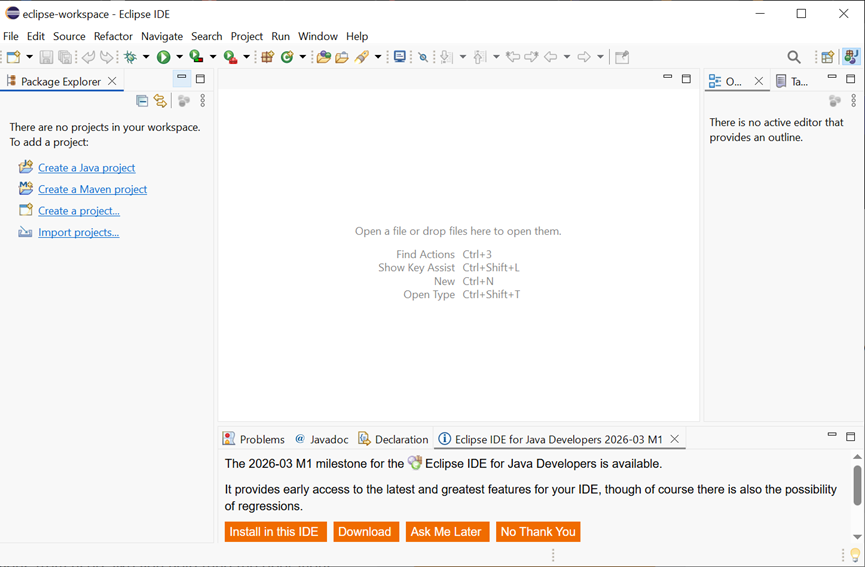The width and height of the screenshot is (865, 567).
Task: Click the Debug bug icon
Action: pyautogui.click(x=131, y=57)
